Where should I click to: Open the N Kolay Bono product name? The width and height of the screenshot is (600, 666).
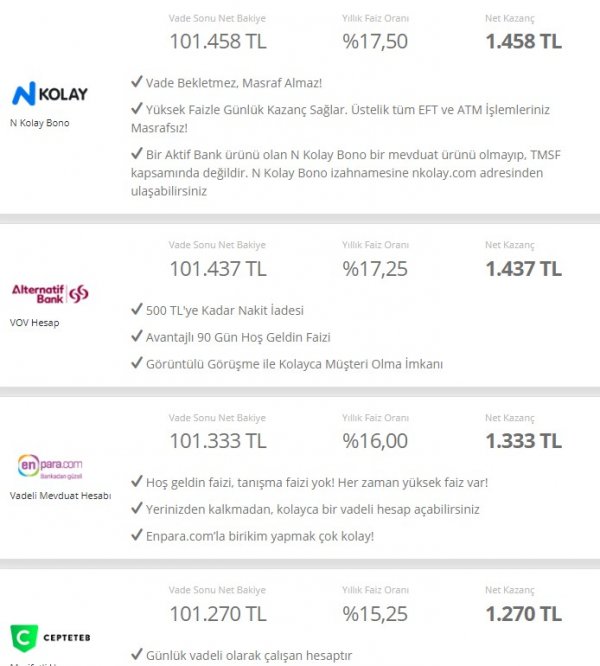click(x=41, y=123)
